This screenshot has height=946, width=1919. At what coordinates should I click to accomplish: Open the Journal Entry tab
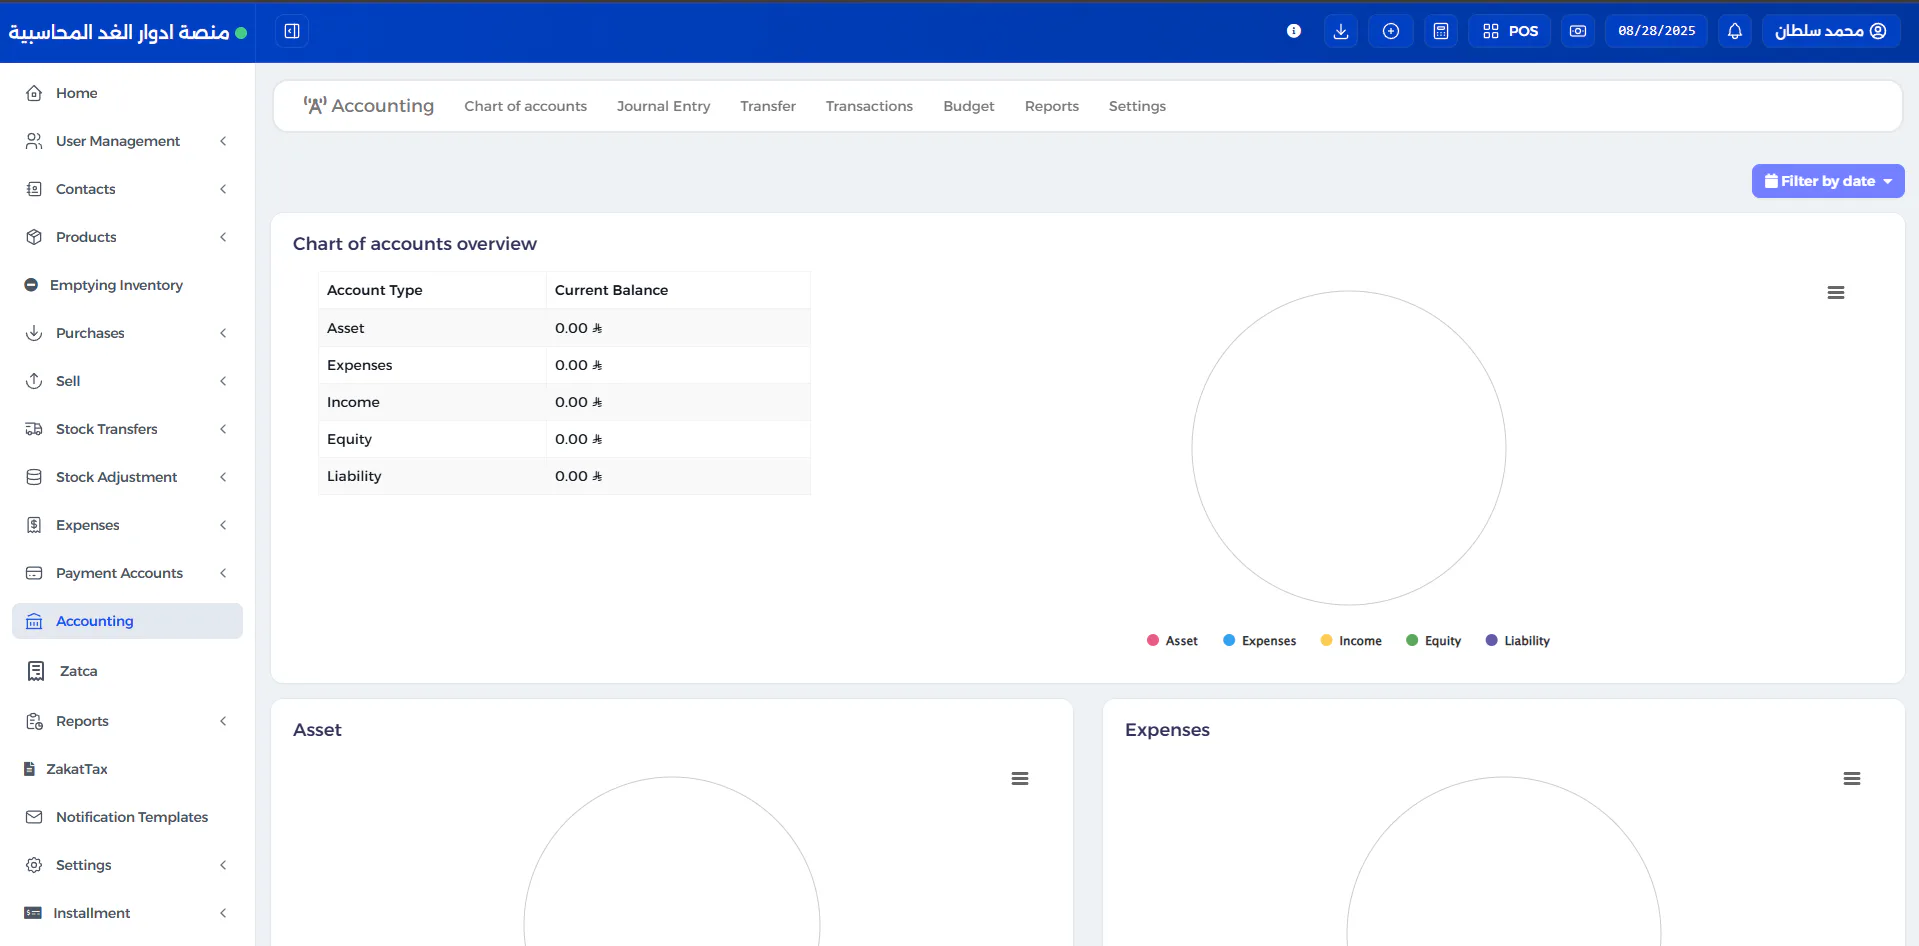pyautogui.click(x=663, y=106)
